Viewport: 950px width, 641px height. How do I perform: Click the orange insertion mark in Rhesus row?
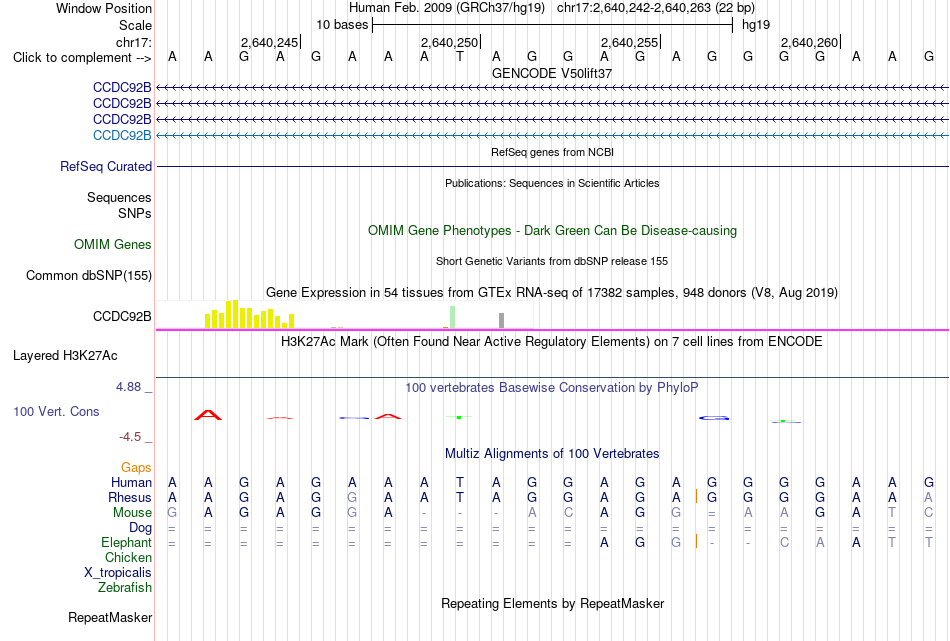point(696,497)
